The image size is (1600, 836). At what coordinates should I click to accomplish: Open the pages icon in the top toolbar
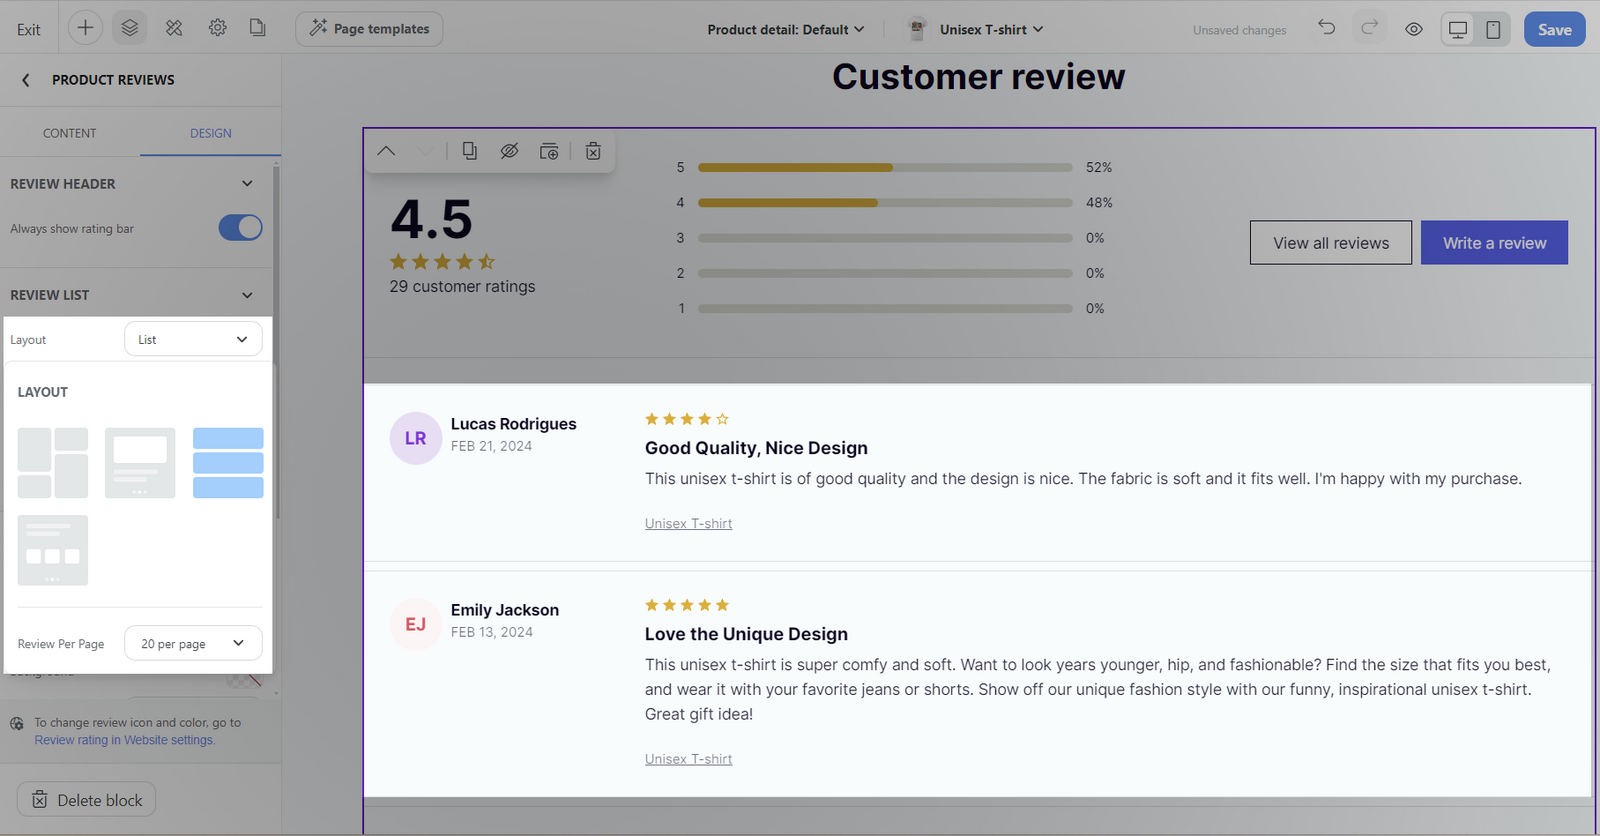tap(257, 28)
